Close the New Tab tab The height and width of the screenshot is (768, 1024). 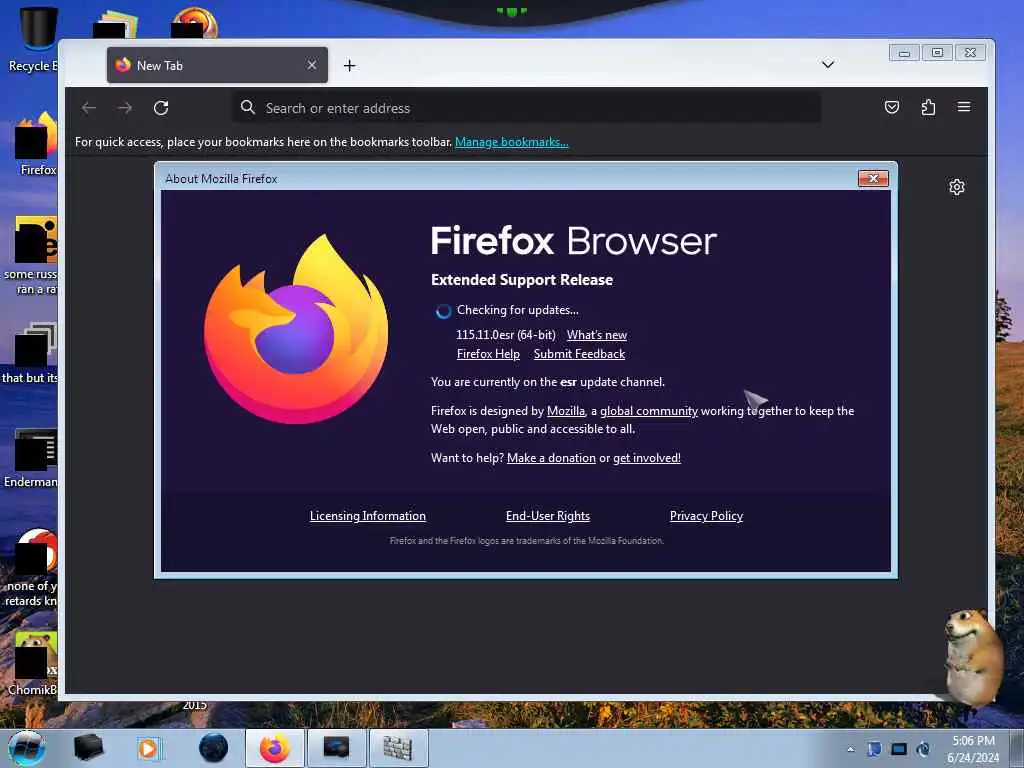tap(312, 65)
